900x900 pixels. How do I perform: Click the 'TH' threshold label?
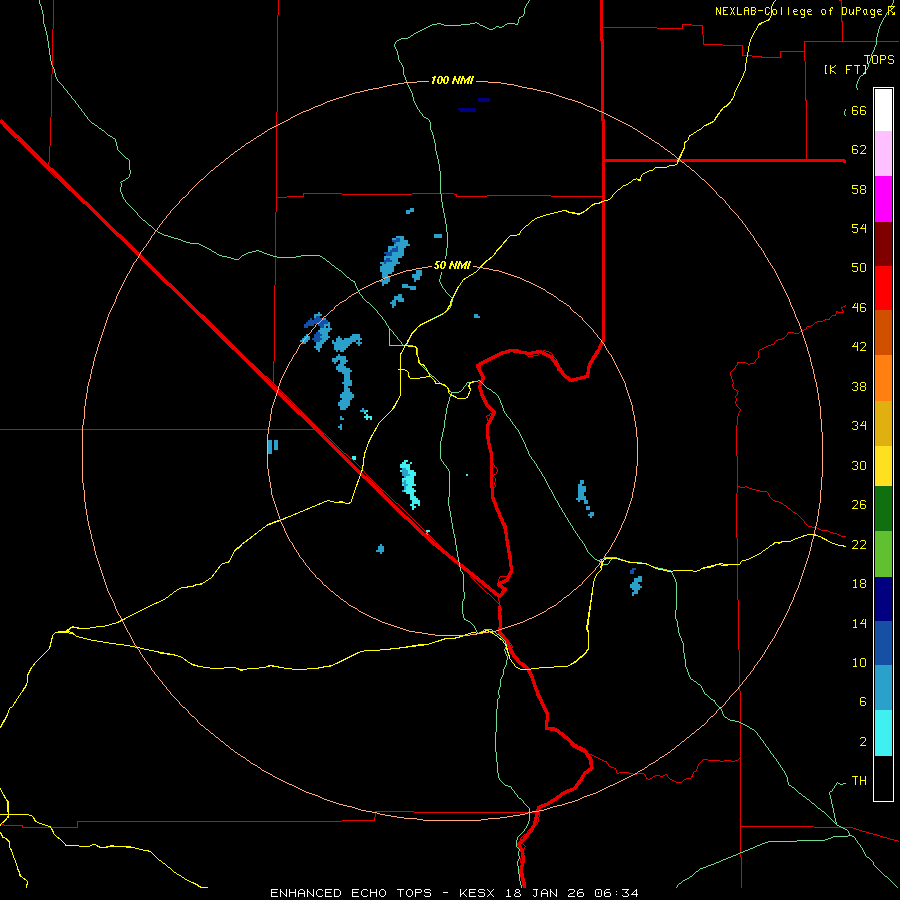(x=859, y=781)
